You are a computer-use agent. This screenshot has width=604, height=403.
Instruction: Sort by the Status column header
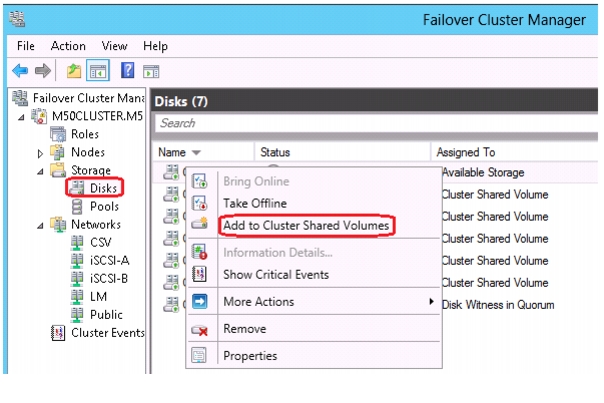click(x=275, y=152)
